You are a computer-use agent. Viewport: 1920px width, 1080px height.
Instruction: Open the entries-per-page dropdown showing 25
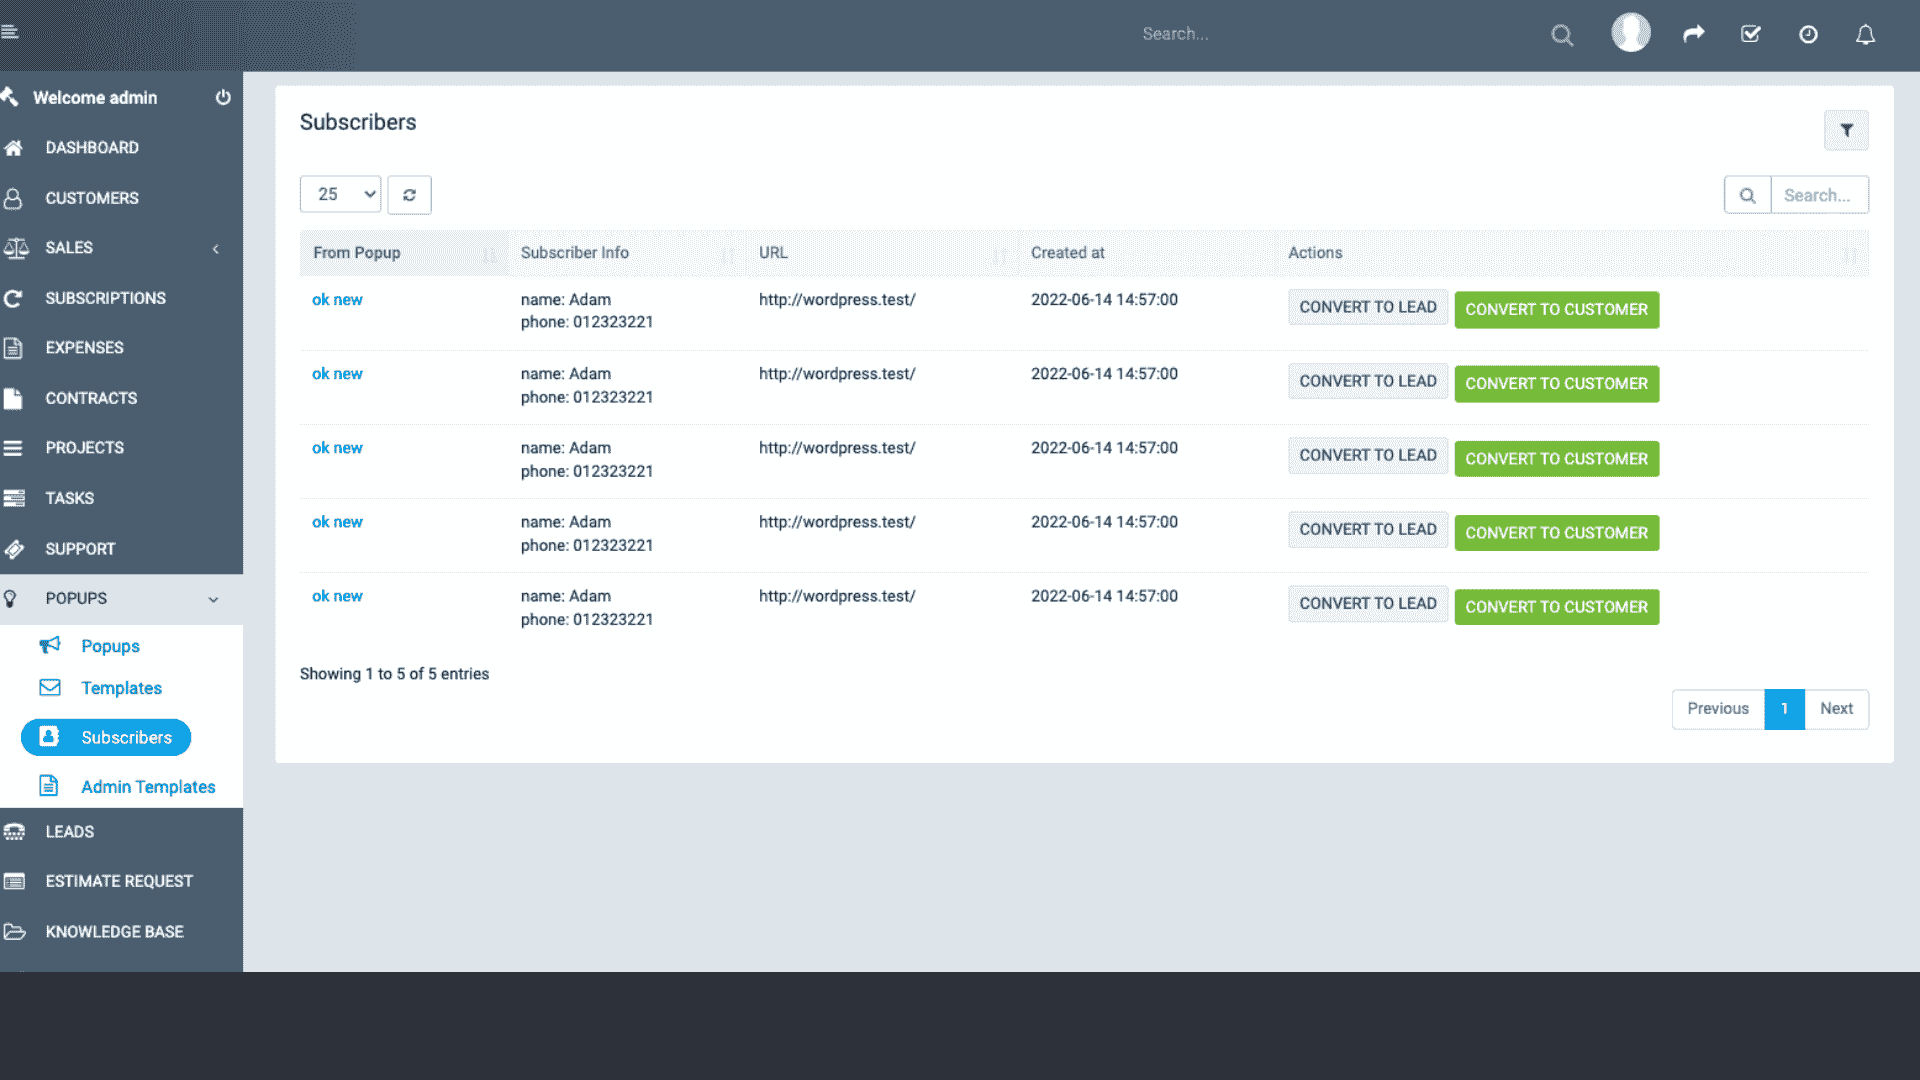(x=340, y=194)
